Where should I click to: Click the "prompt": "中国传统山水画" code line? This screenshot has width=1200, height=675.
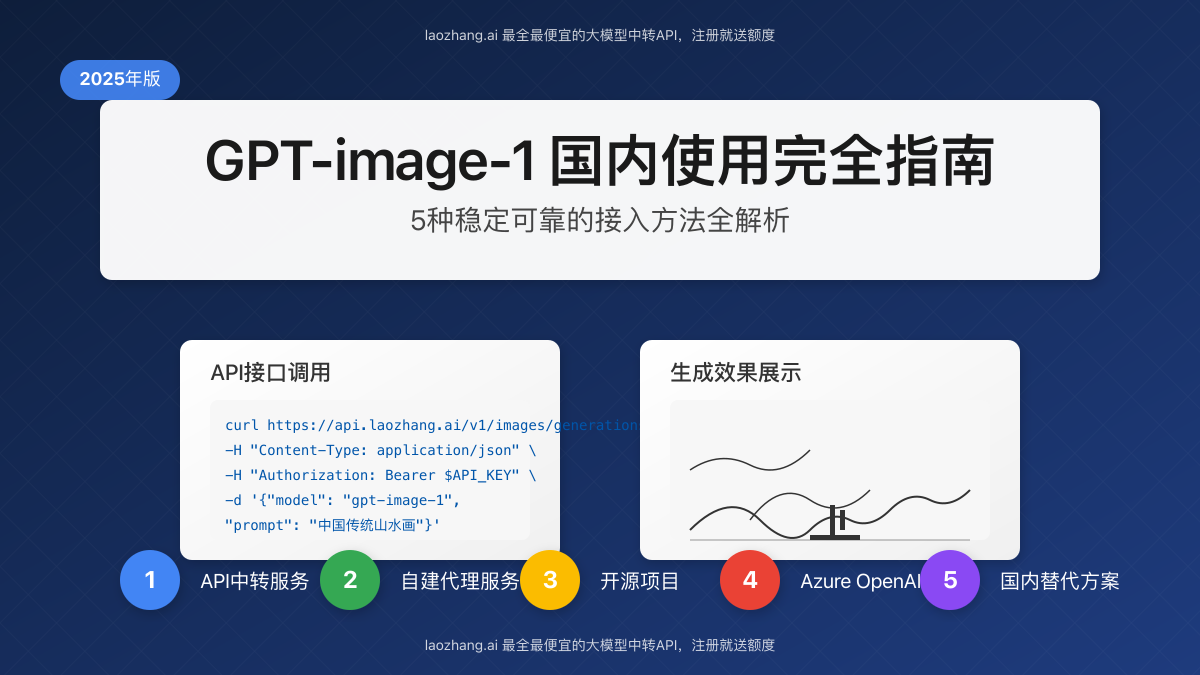[x=333, y=525]
